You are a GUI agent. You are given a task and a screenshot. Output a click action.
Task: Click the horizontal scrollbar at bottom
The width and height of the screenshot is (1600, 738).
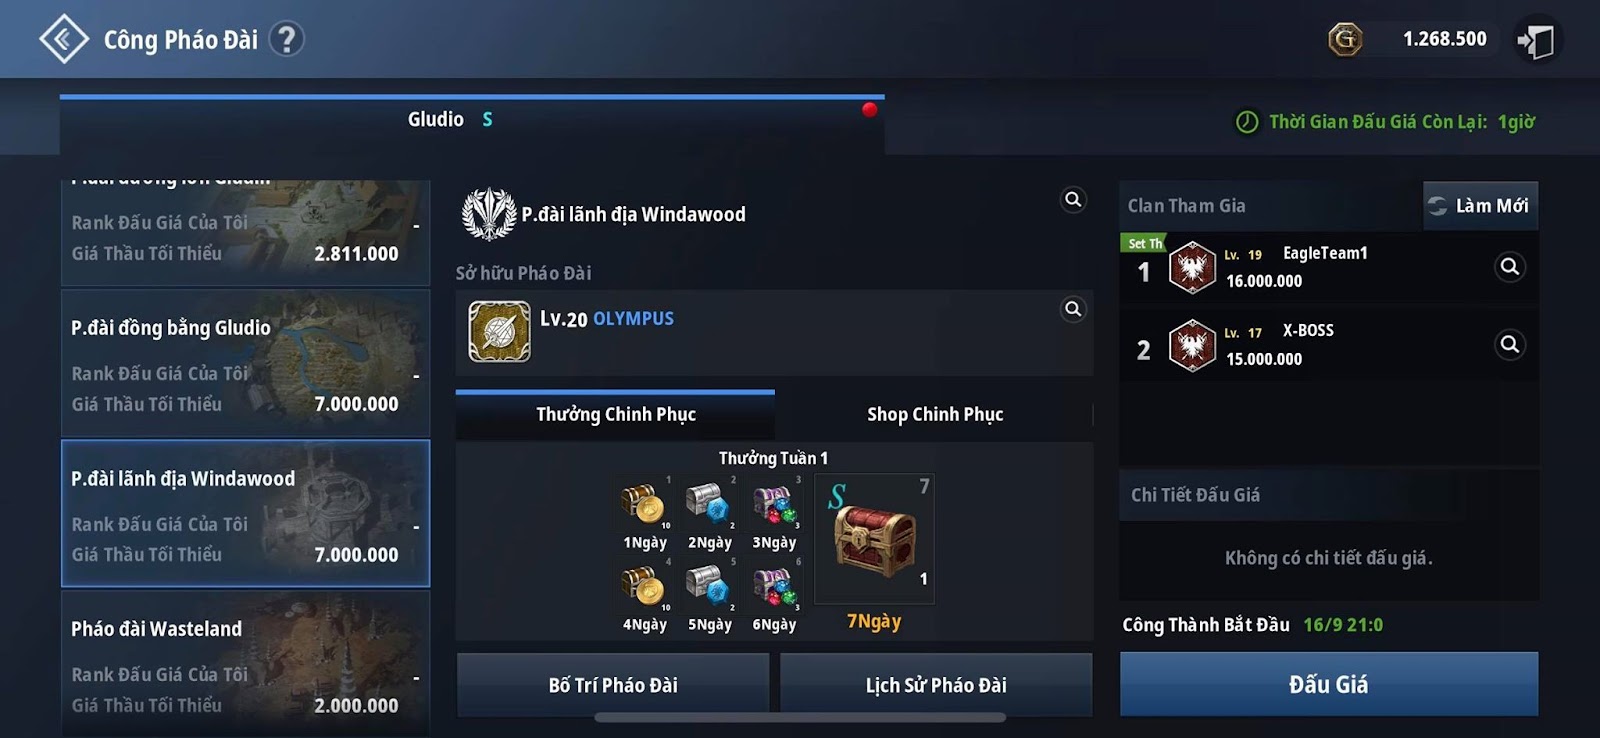pos(800,717)
